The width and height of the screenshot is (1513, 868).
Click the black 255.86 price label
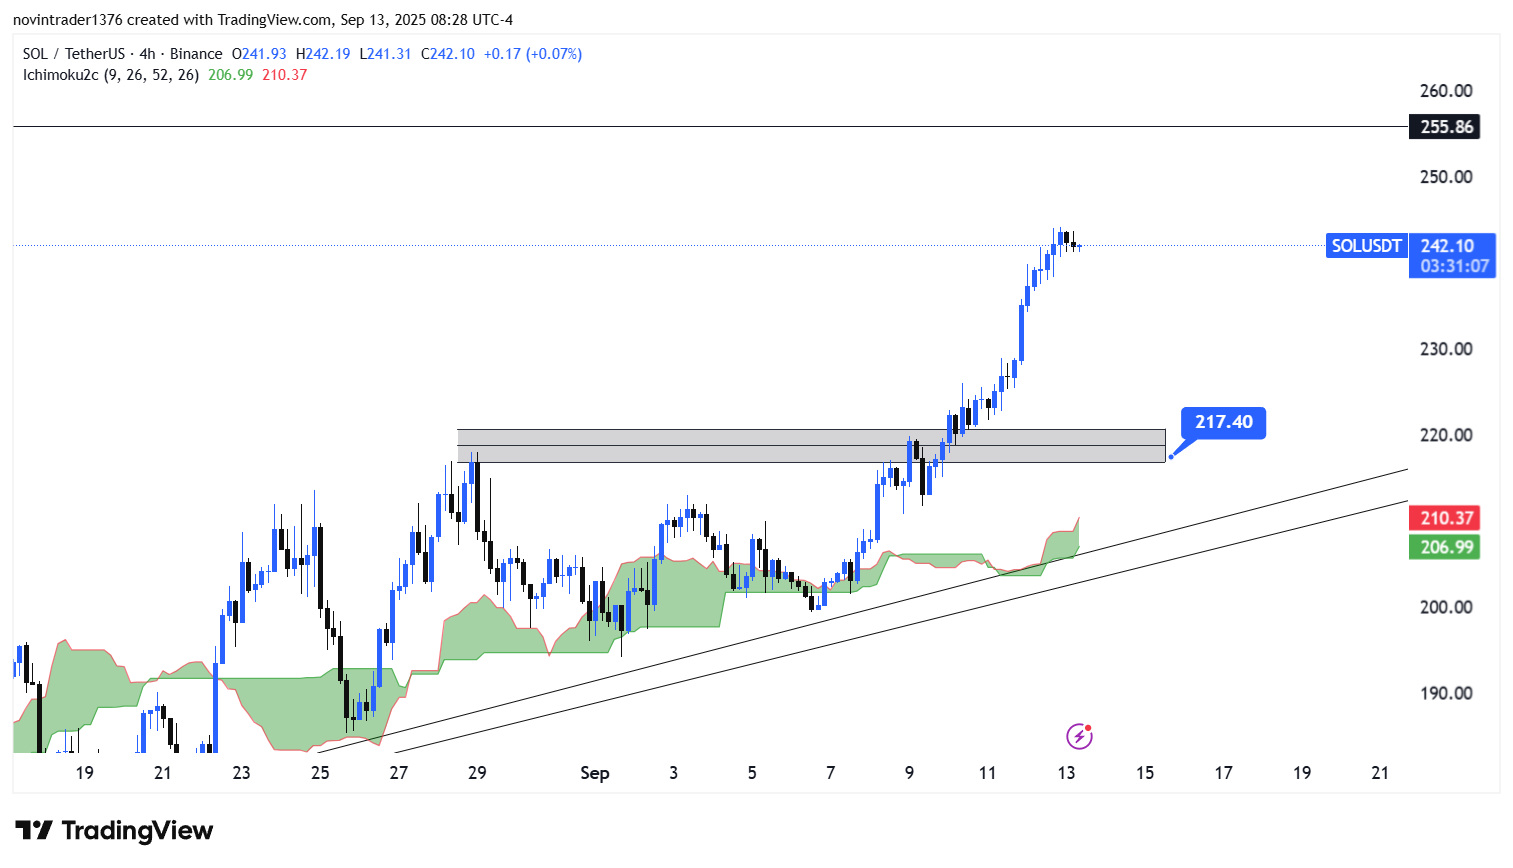pyautogui.click(x=1444, y=127)
